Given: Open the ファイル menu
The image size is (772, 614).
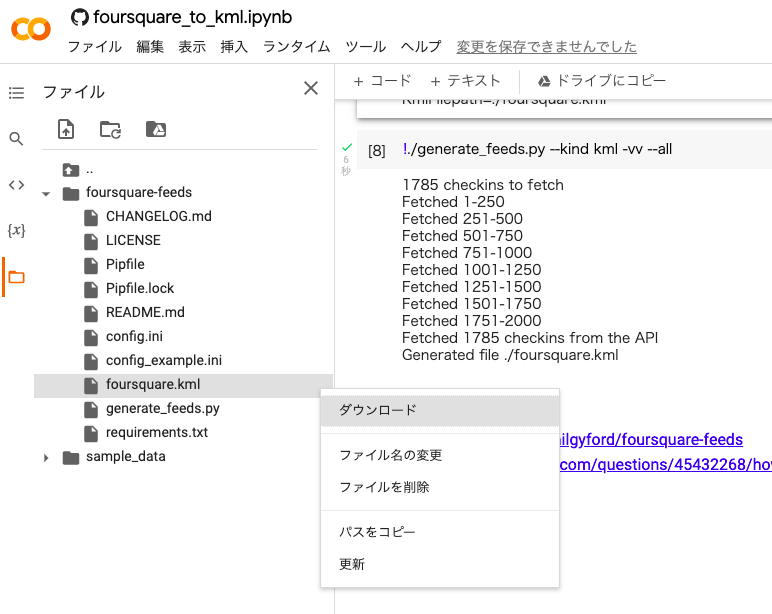Looking at the screenshot, I should click(x=95, y=47).
